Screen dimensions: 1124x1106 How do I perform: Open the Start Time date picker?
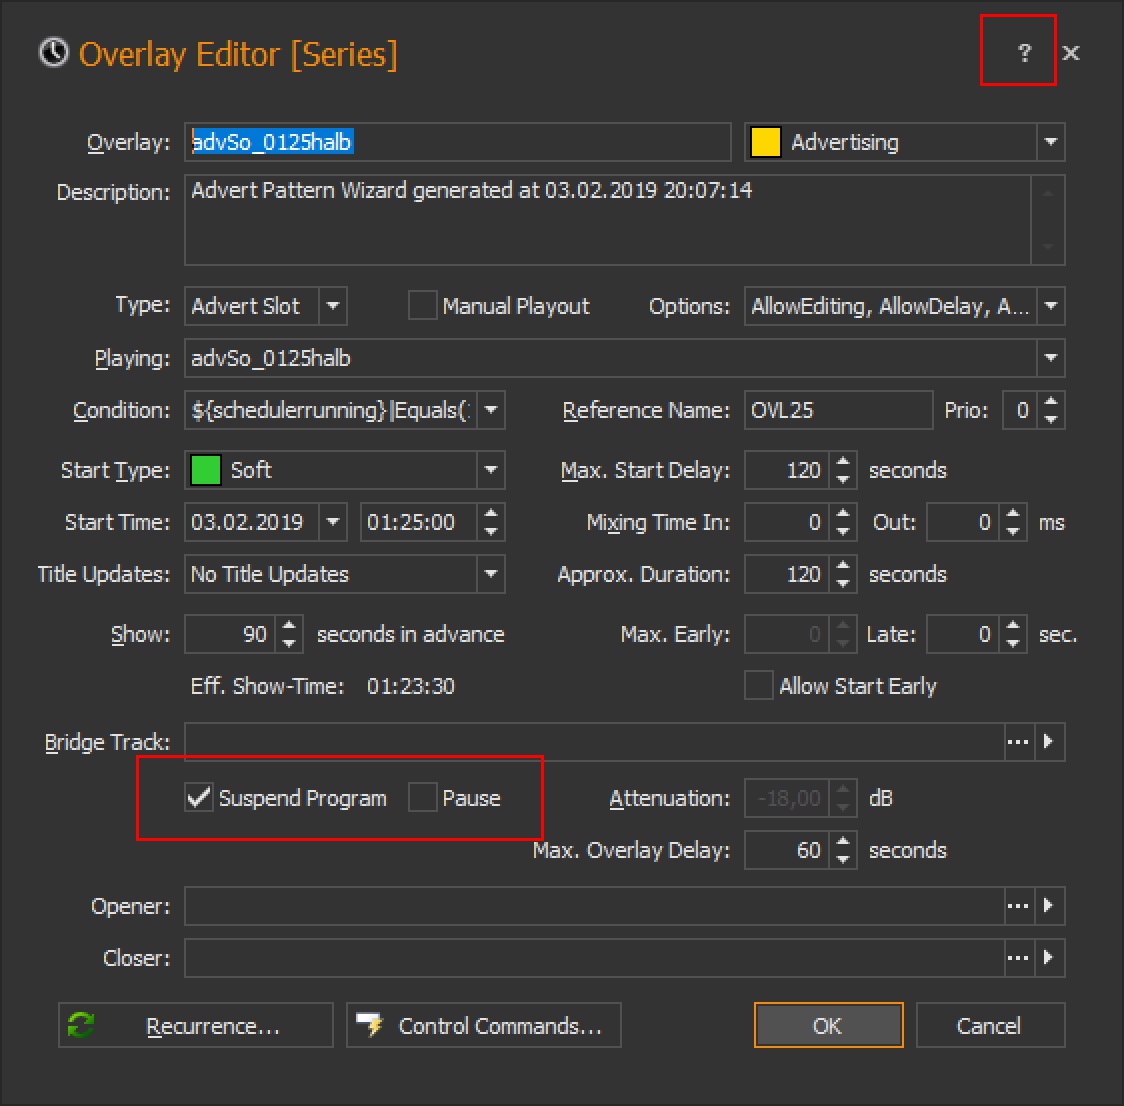(x=333, y=522)
